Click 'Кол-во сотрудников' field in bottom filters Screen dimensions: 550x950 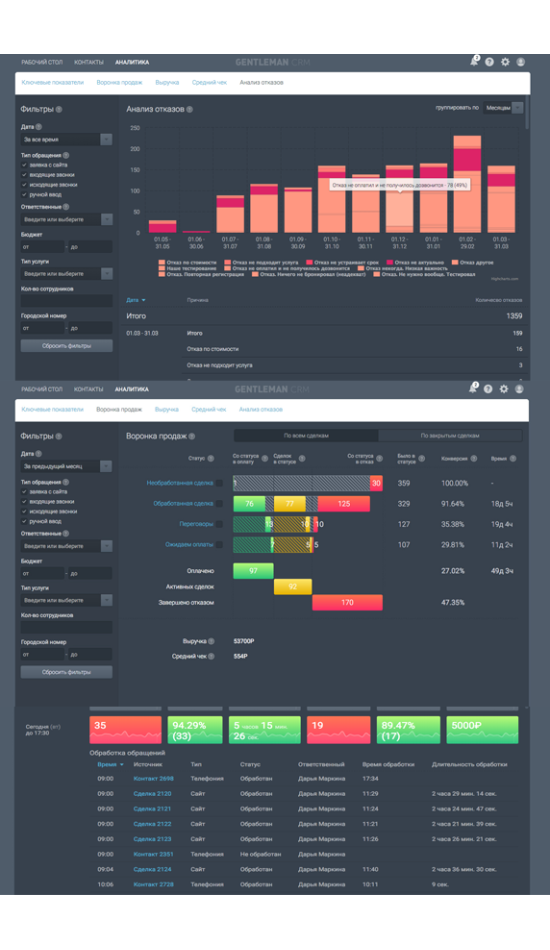pos(67,627)
